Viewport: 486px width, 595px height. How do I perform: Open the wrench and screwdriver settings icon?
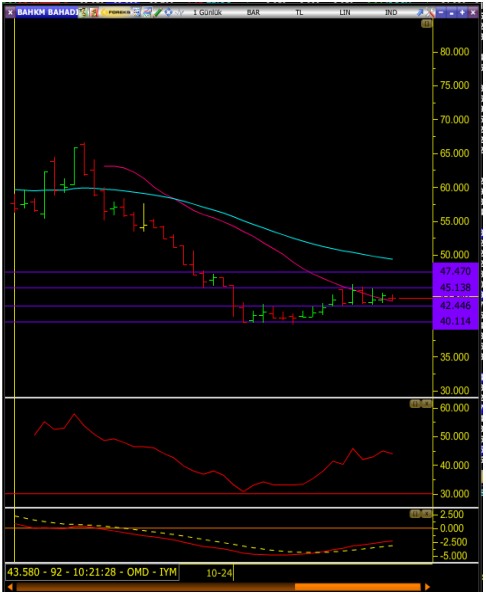click(430, 13)
